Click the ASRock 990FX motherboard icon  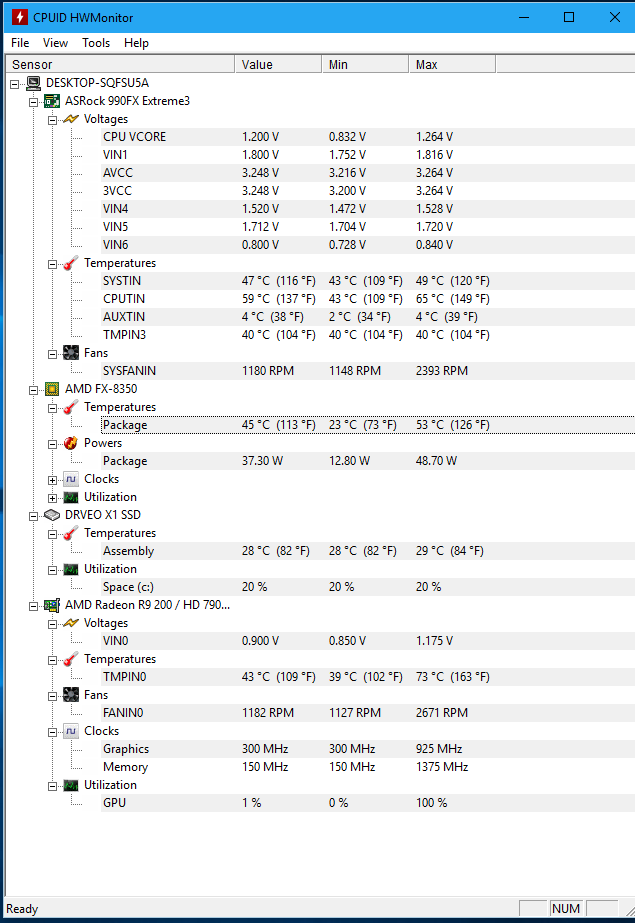52,101
